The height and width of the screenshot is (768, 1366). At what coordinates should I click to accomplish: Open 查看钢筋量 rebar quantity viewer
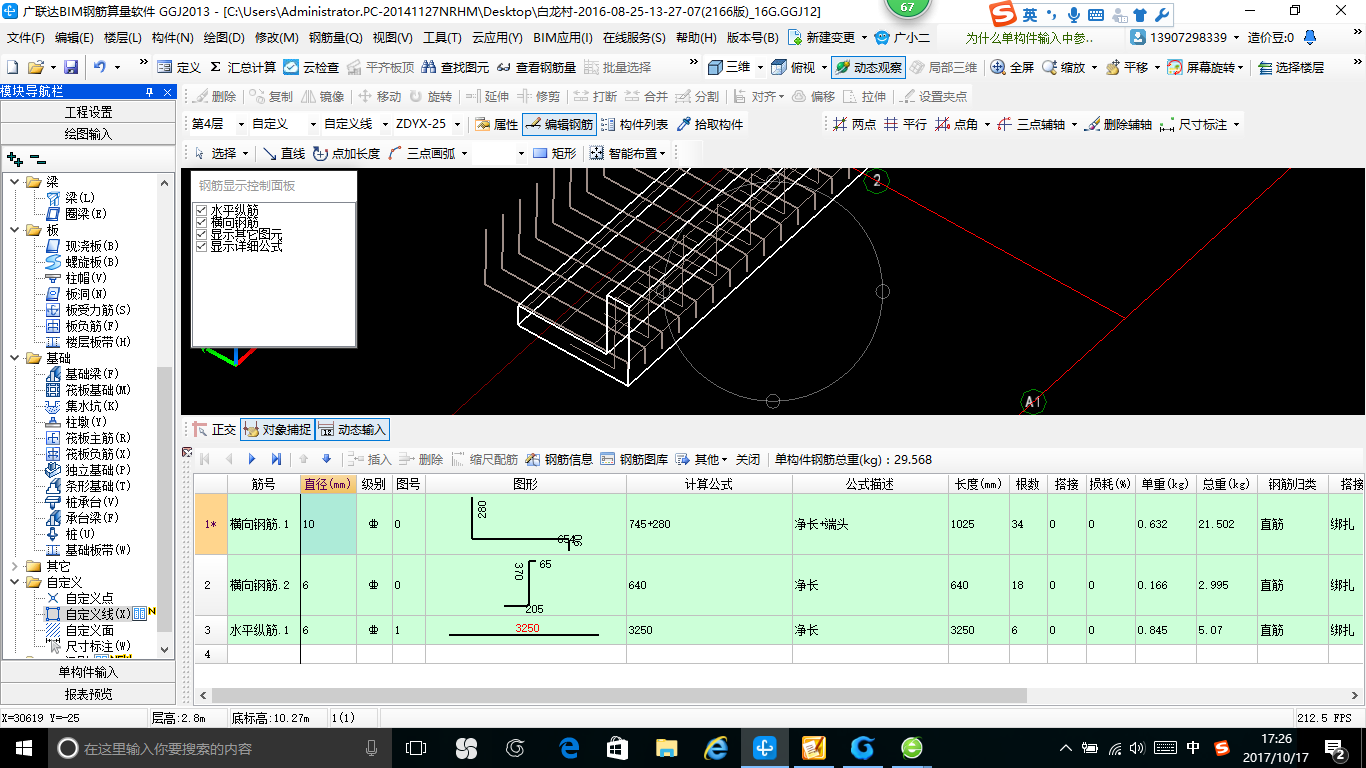click(x=536, y=67)
